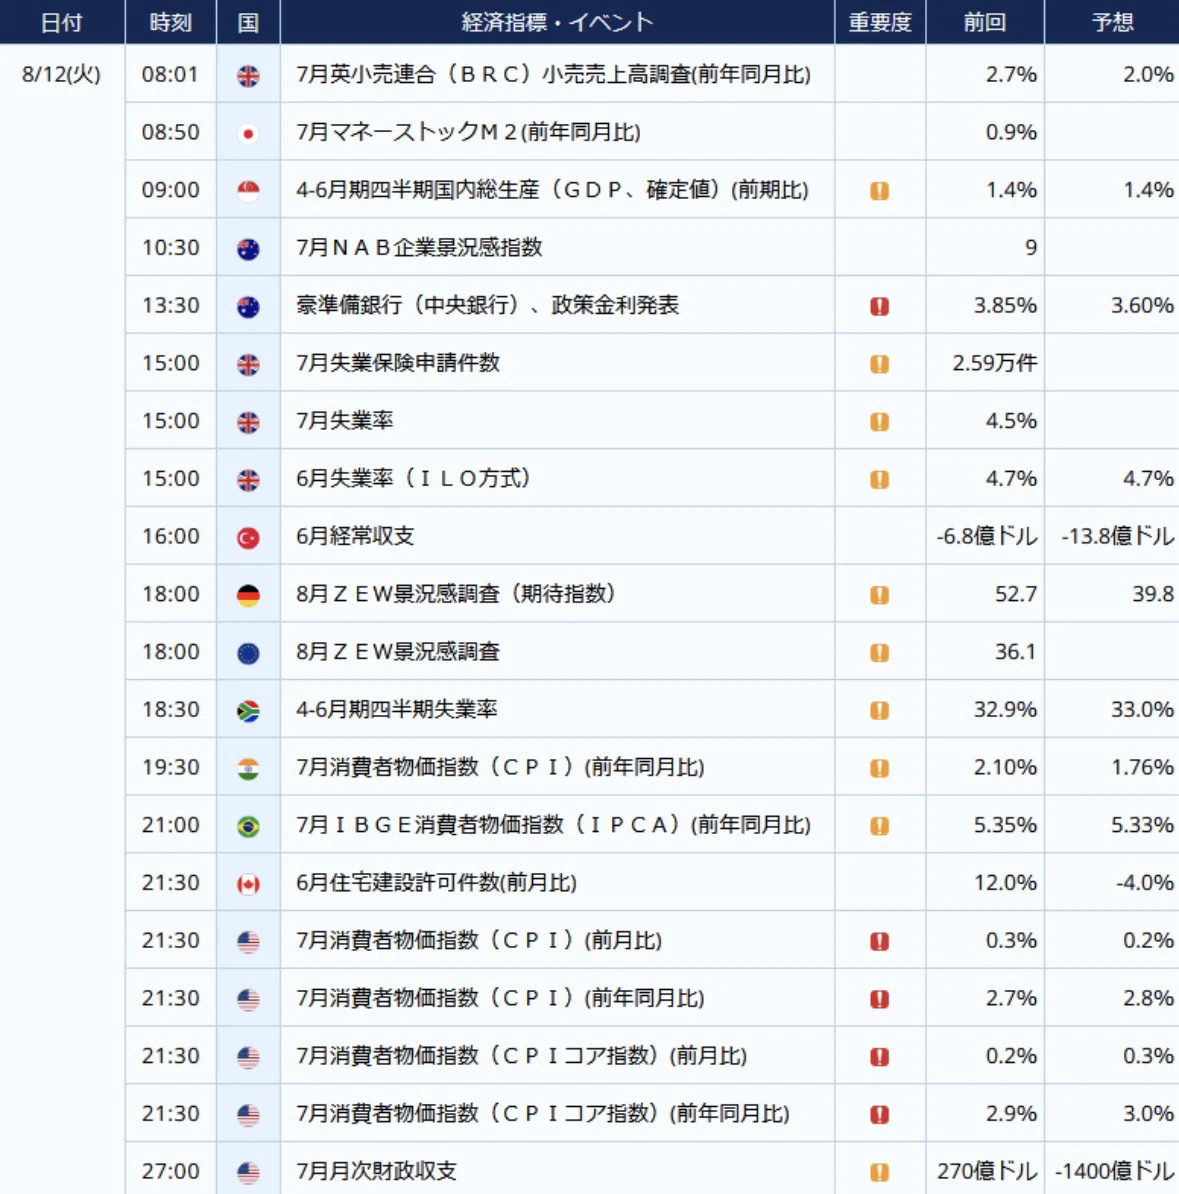The image size is (1179, 1194).
Task: Click event 8月ZEW景況感調査（期待指数）
Action: [x=455, y=594]
